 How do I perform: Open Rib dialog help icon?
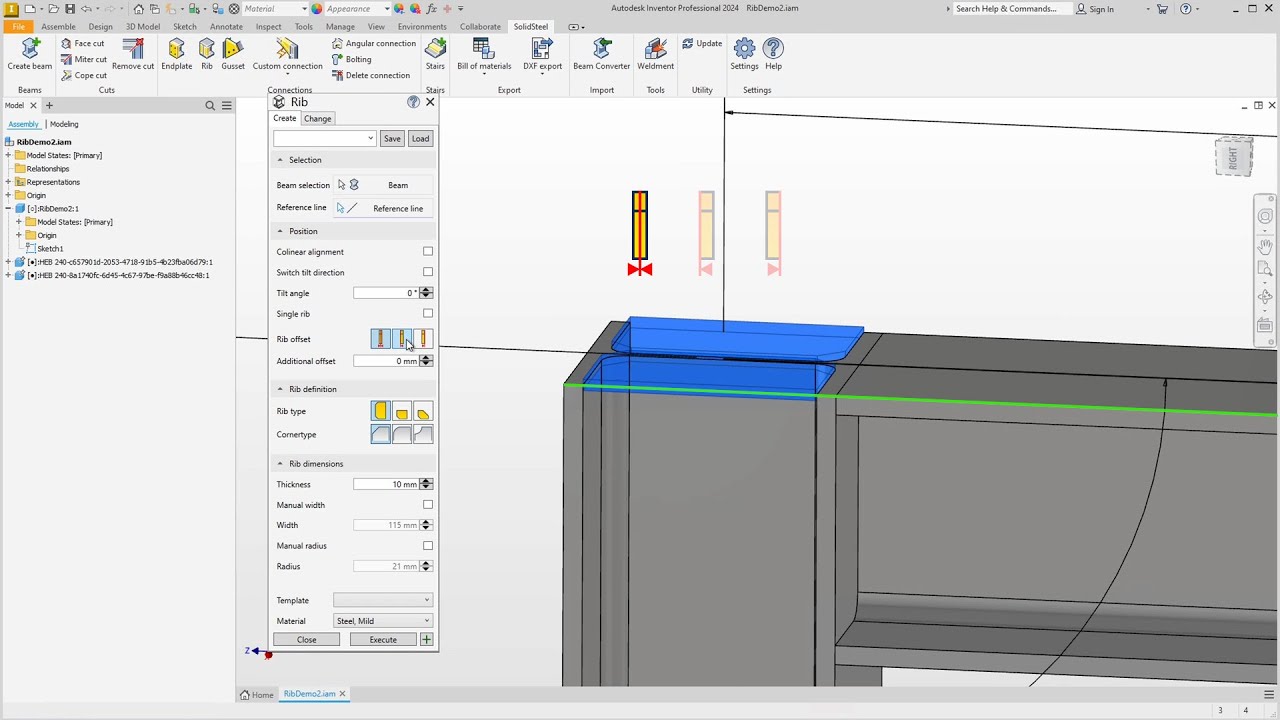coord(413,102)
